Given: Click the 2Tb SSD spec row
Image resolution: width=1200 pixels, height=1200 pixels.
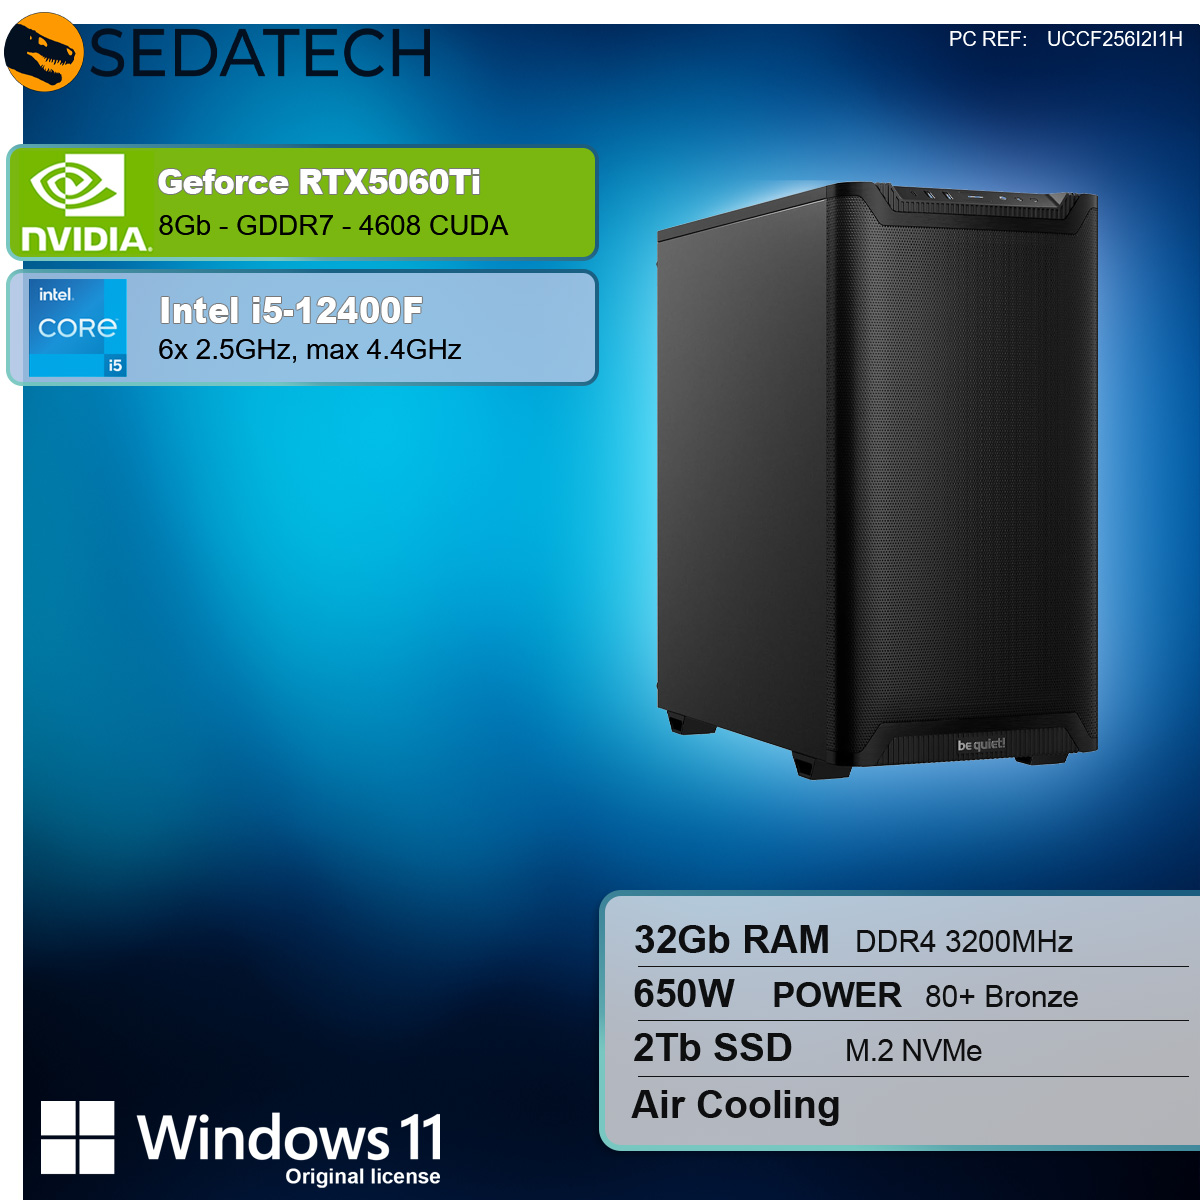Looking at the screenshot, I should tap(911, 1049).
